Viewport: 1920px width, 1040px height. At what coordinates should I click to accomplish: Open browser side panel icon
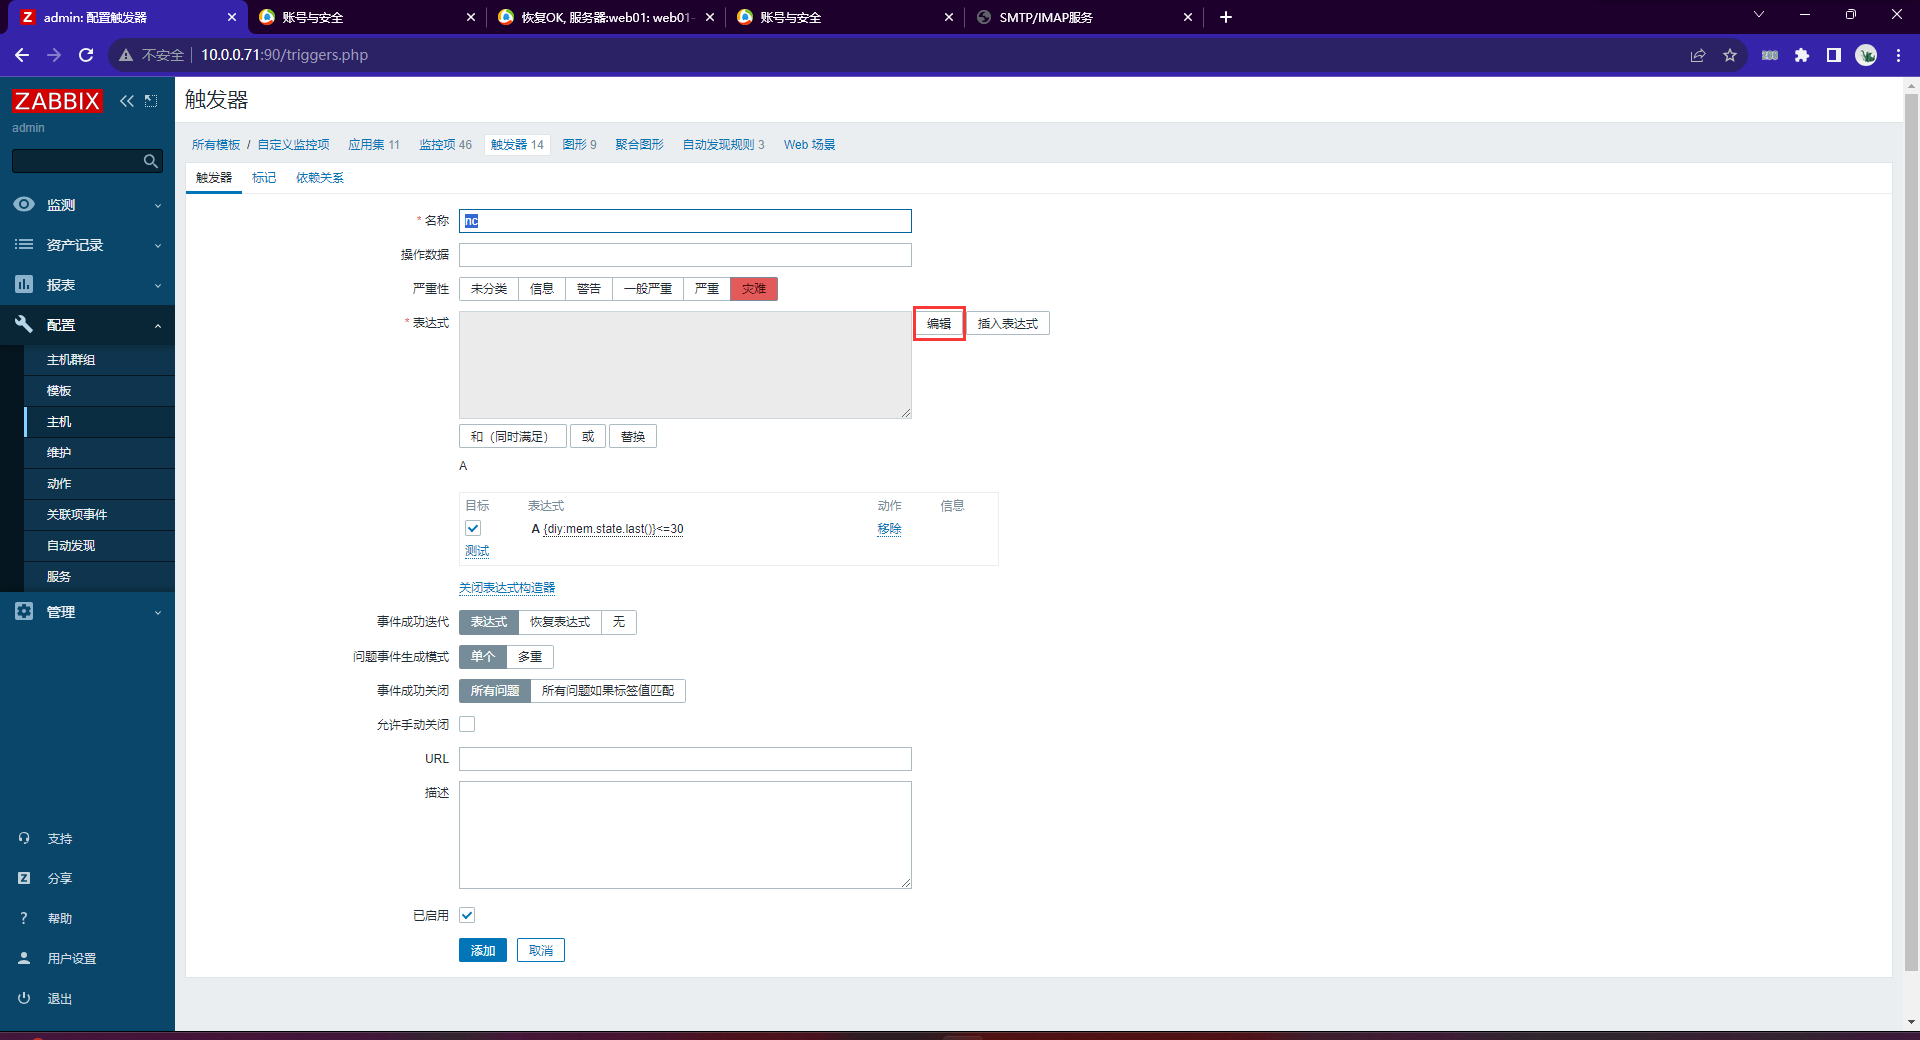point(1834,55)
